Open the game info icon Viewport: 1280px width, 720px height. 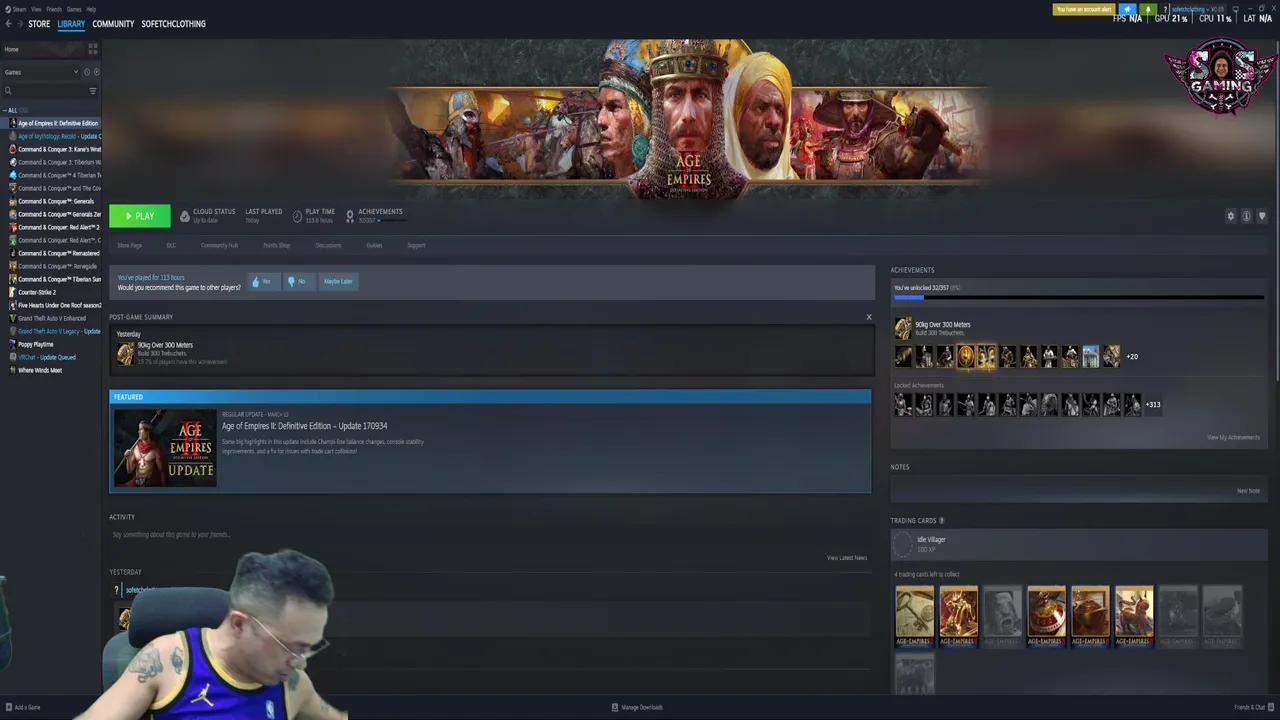click(1246, 216)
